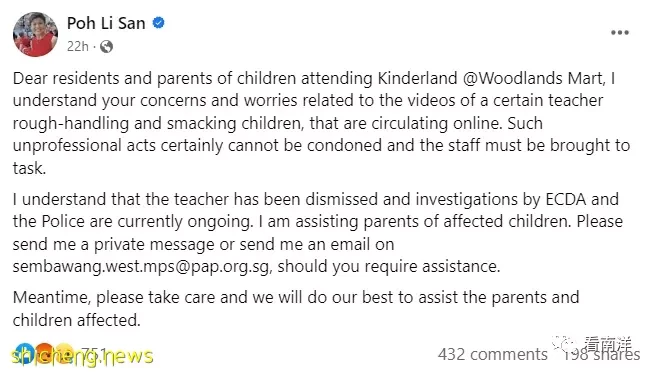
Task: Click the blue Like reaction icon
Action: [x=25, y=354]
